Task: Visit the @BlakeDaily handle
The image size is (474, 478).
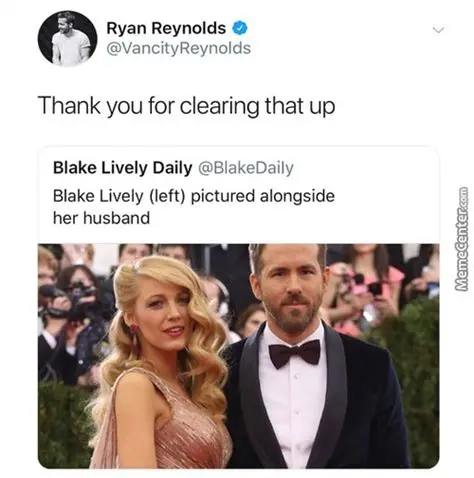Action: tap(246, 168)
